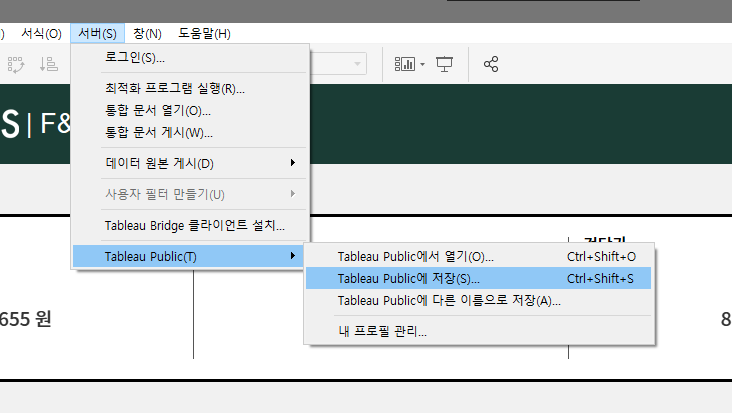Click the share workbook icon
Viewport: 732px width, 413px height.
tap(491, 64)
